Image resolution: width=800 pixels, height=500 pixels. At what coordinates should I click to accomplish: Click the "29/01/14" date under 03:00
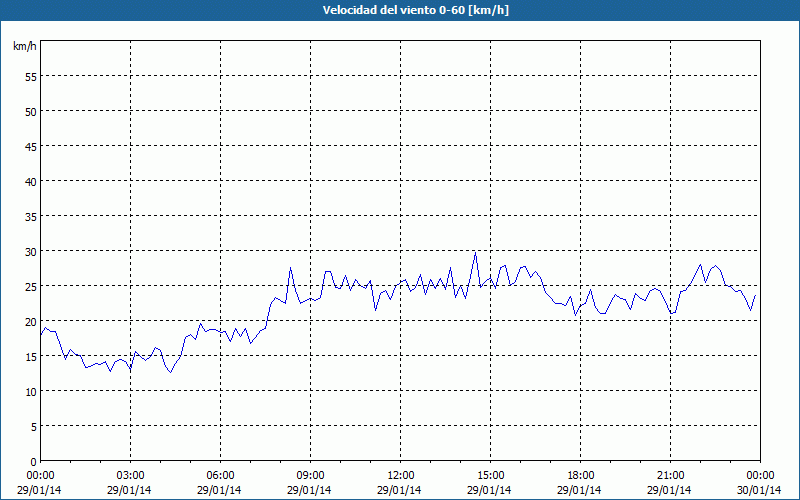coord(129,490)
